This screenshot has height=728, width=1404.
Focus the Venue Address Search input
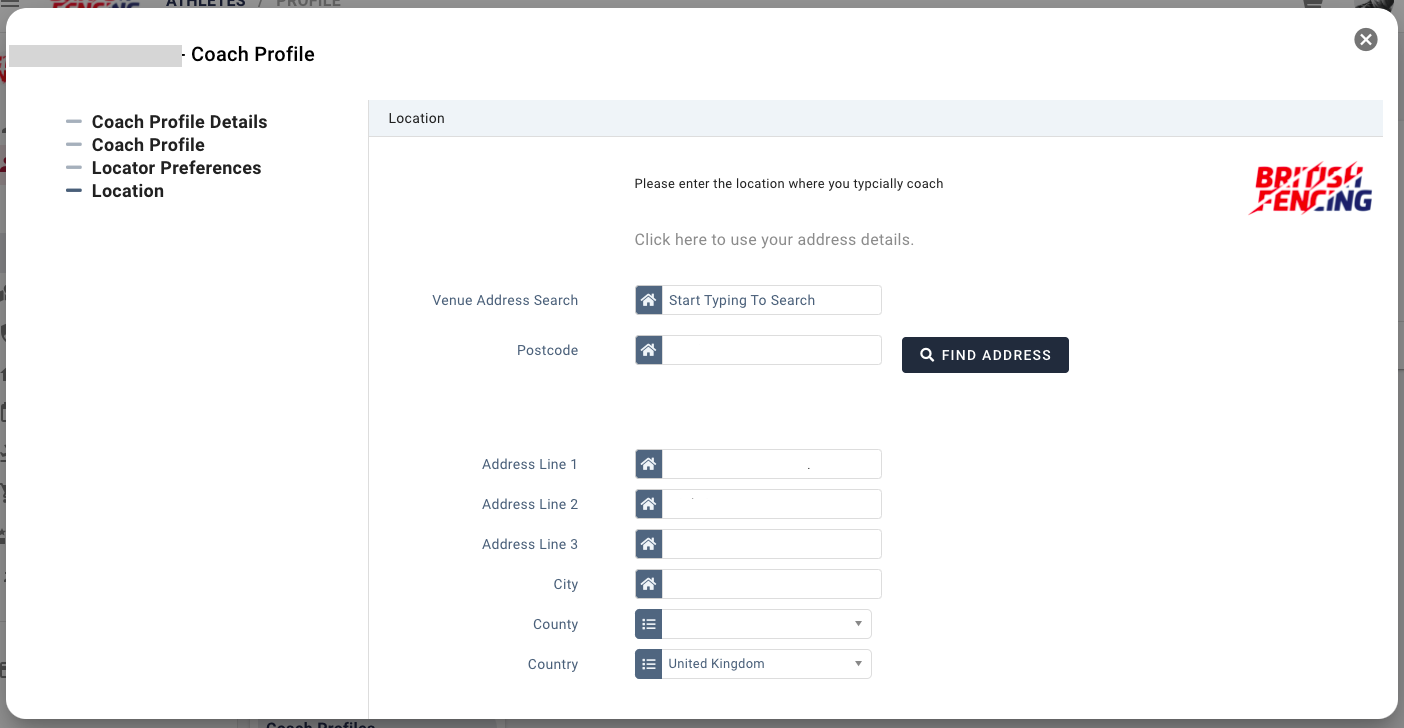771,300
